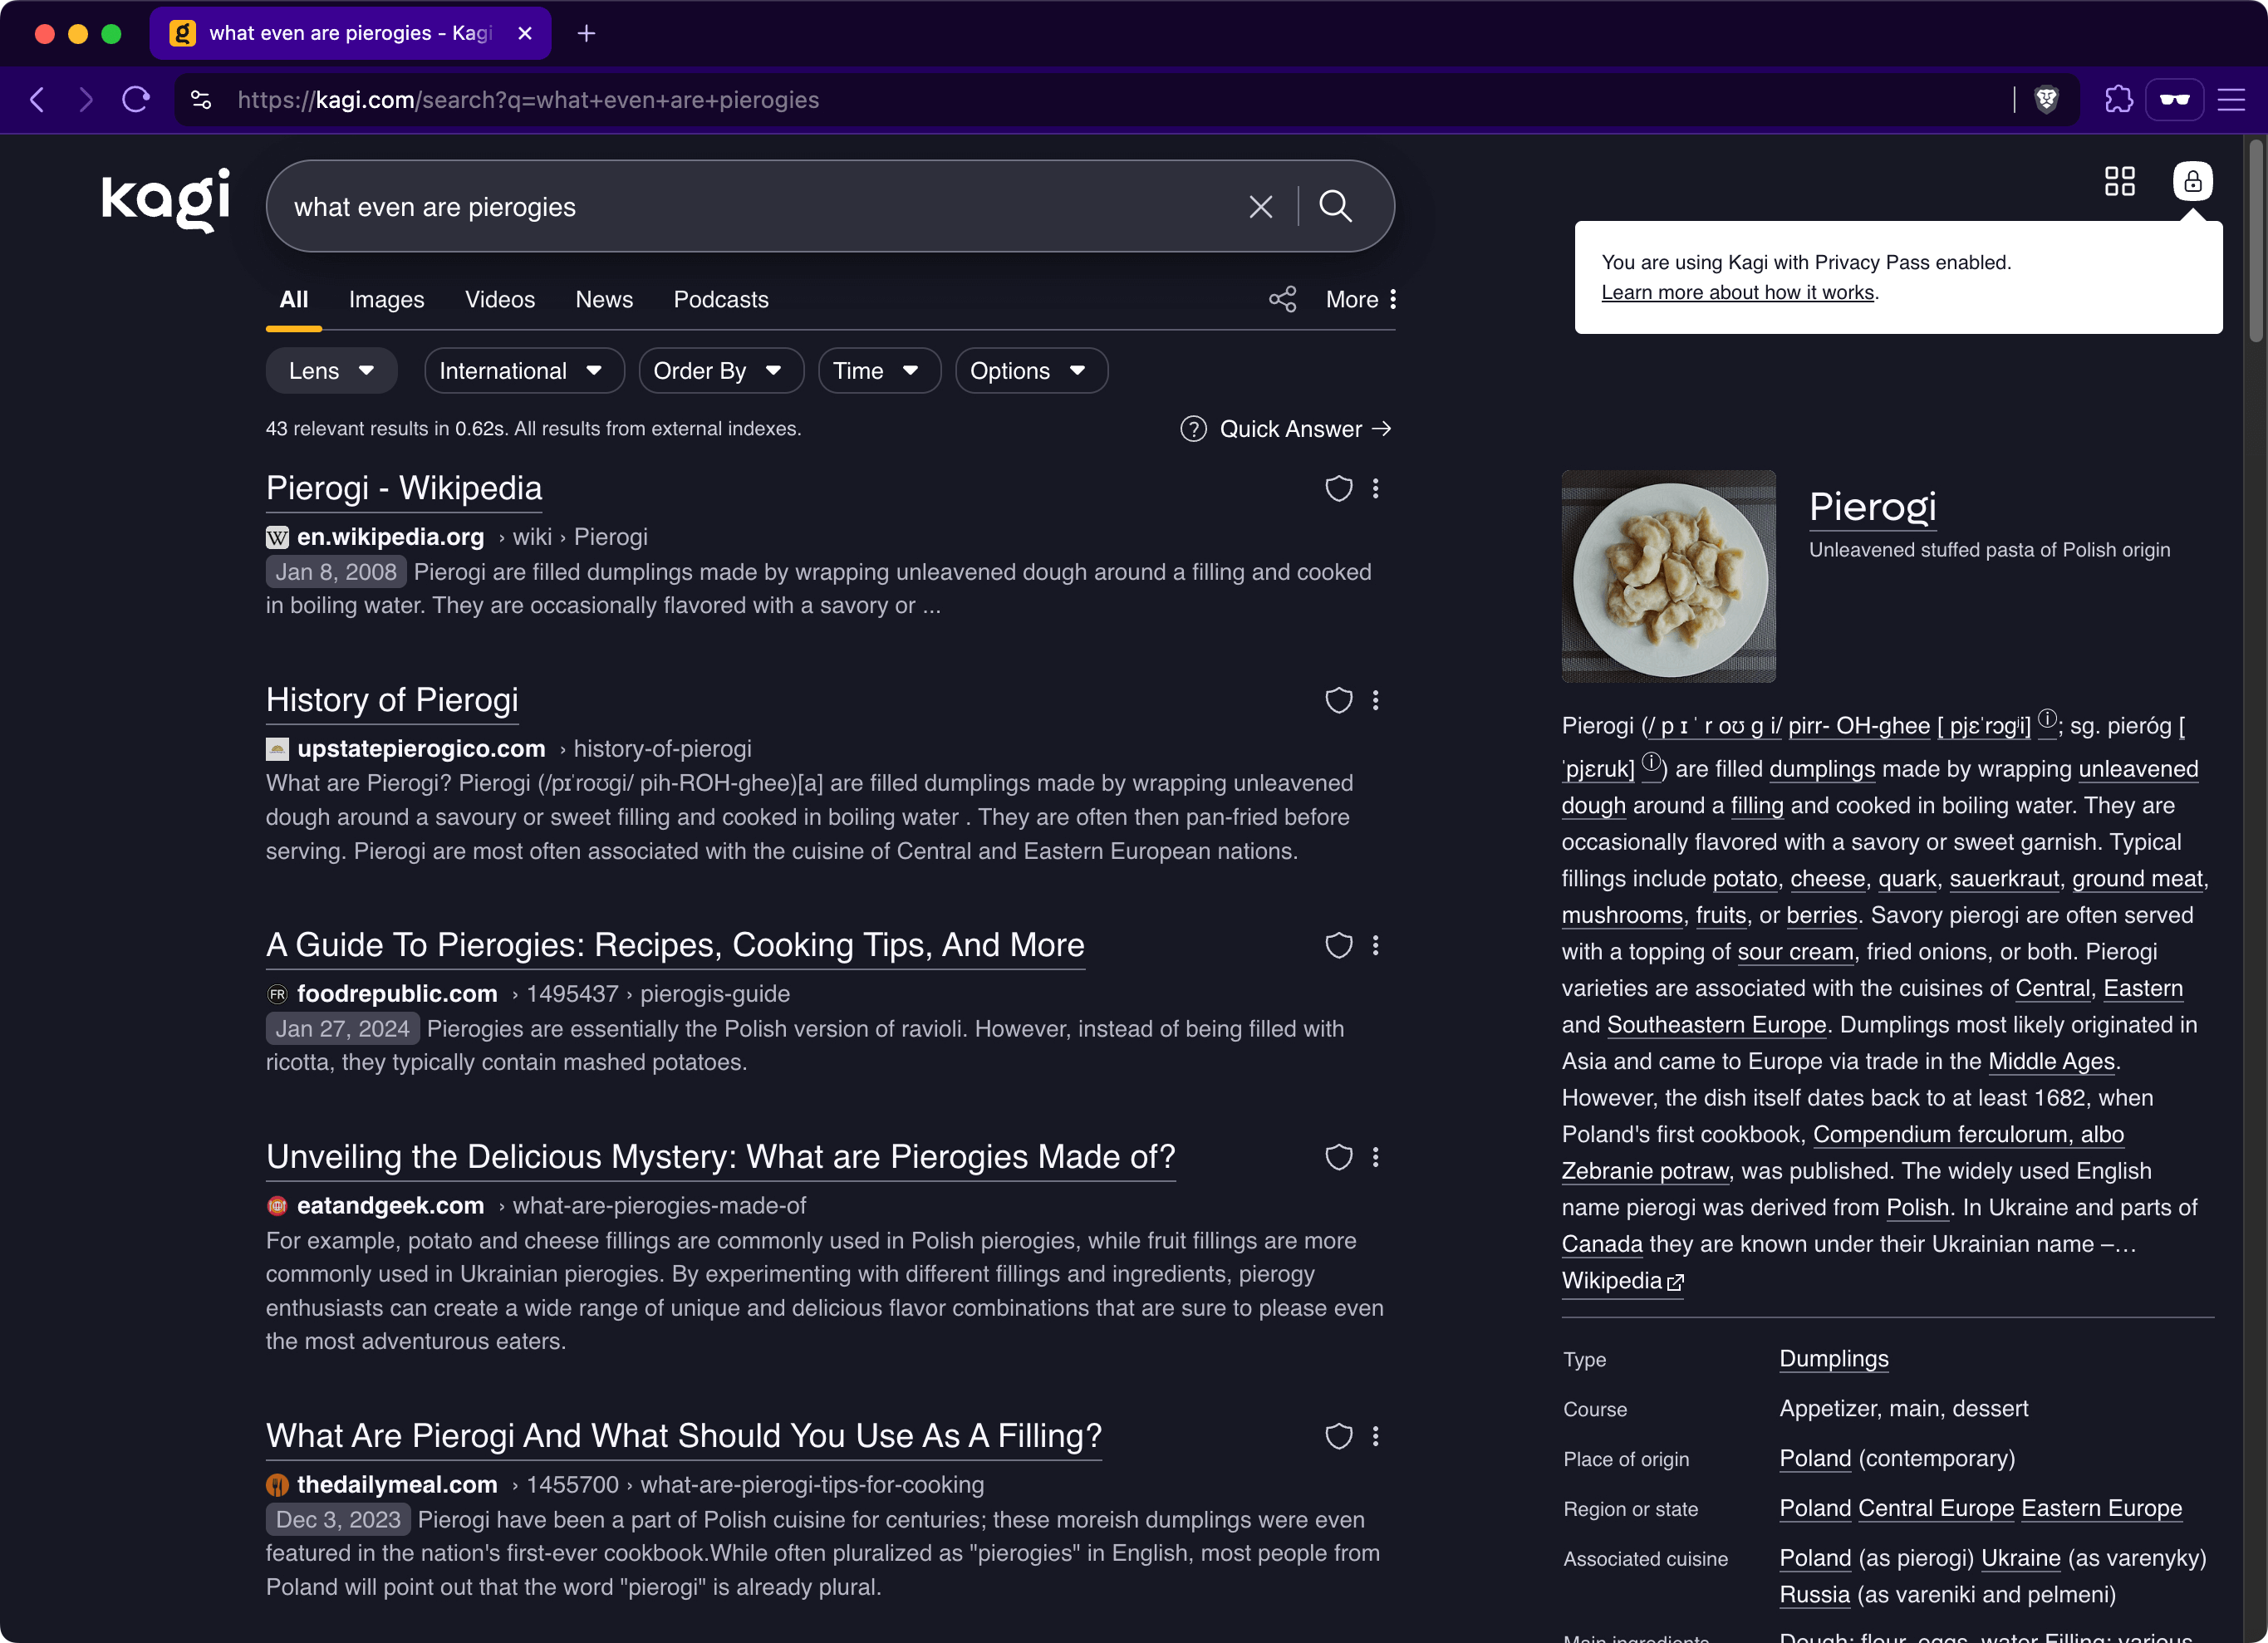Go forward to the next page
2268x1643 pixels.
tap(86, 100)
